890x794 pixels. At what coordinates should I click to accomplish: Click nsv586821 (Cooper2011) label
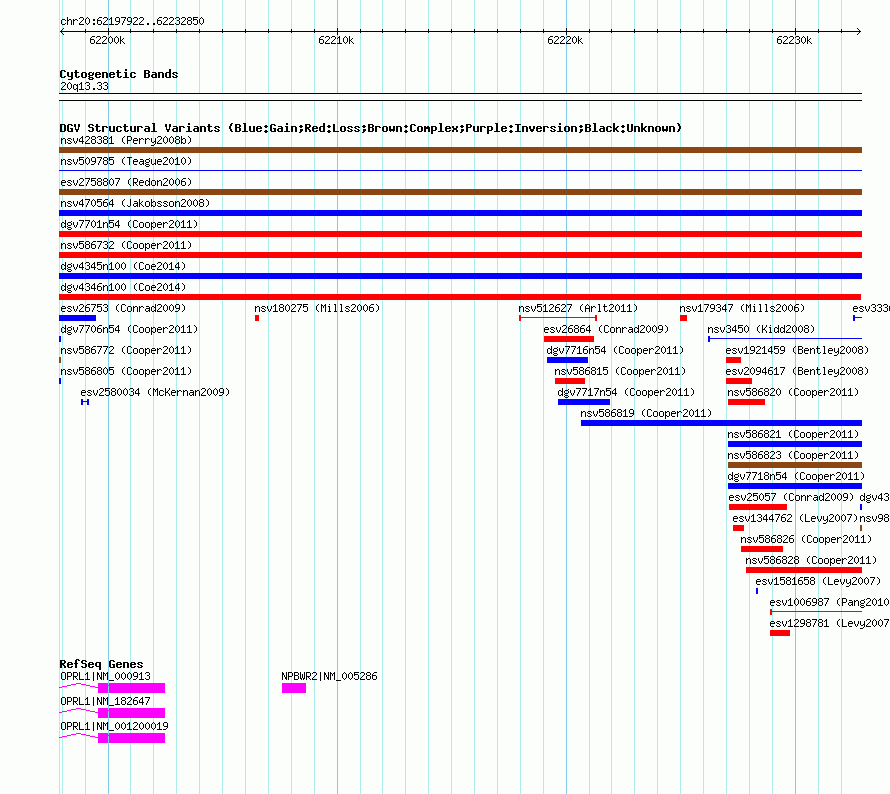pos(794,434)
